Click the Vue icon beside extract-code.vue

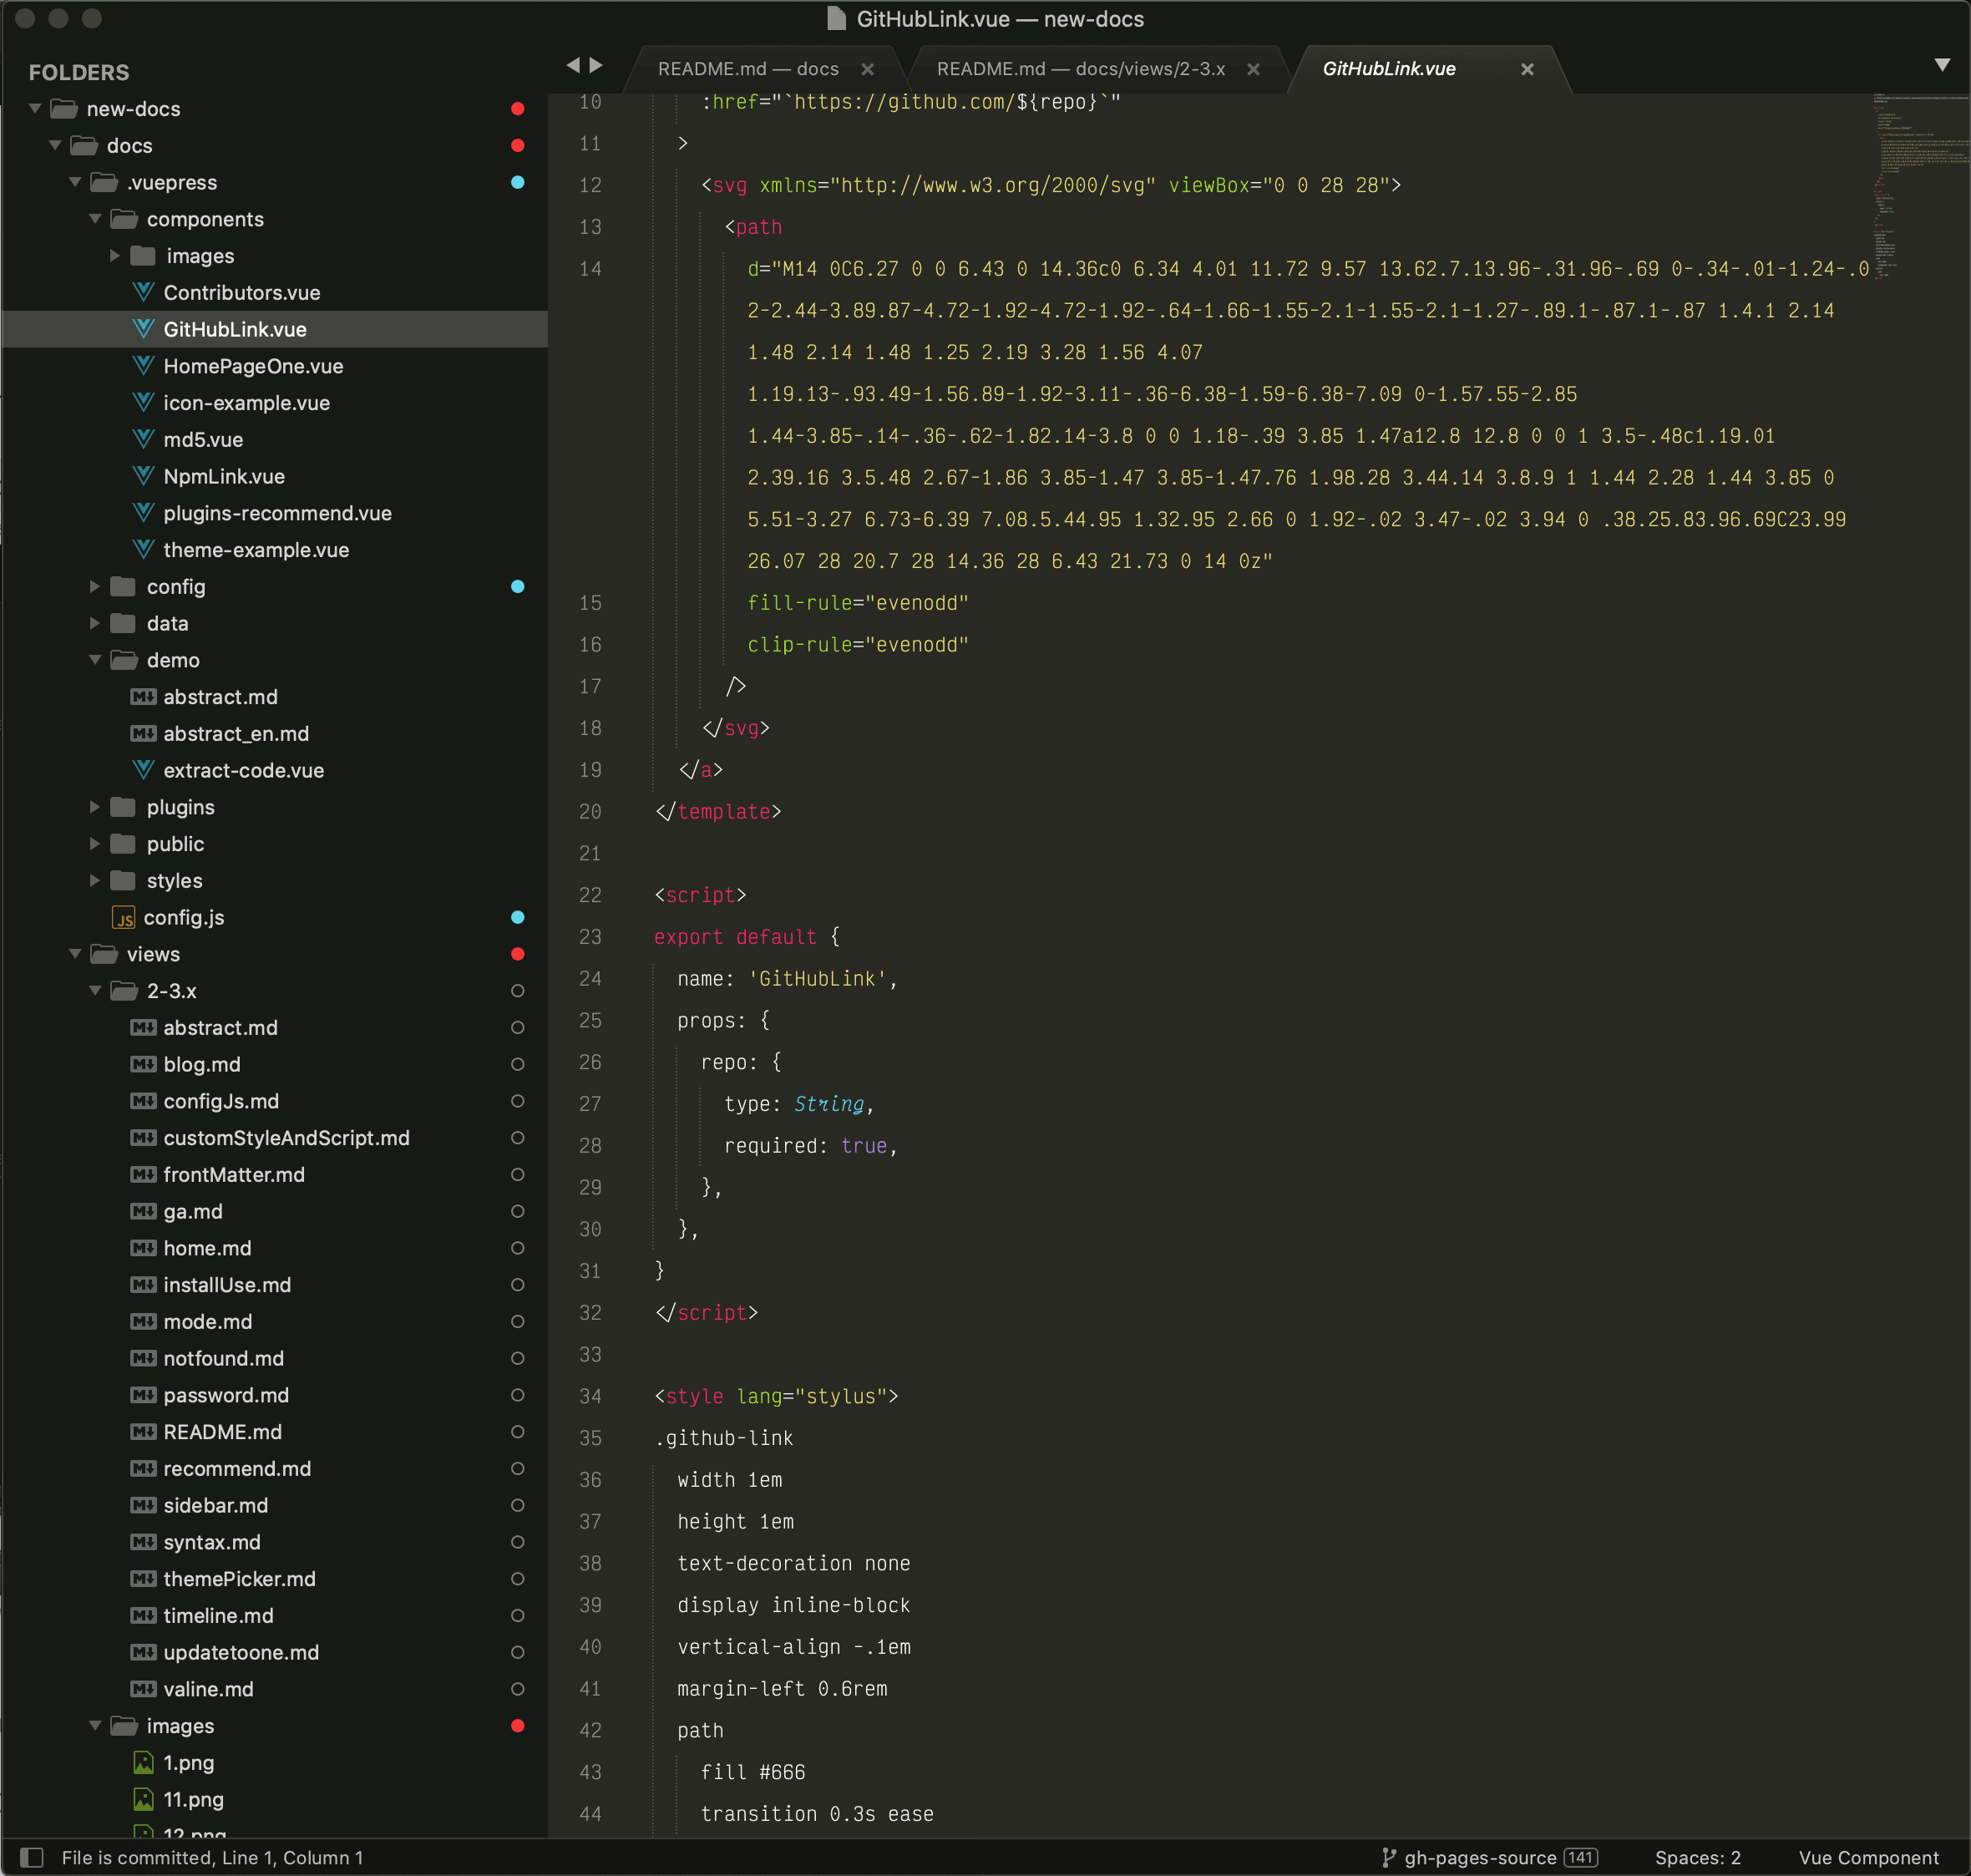tap(142, 770)
